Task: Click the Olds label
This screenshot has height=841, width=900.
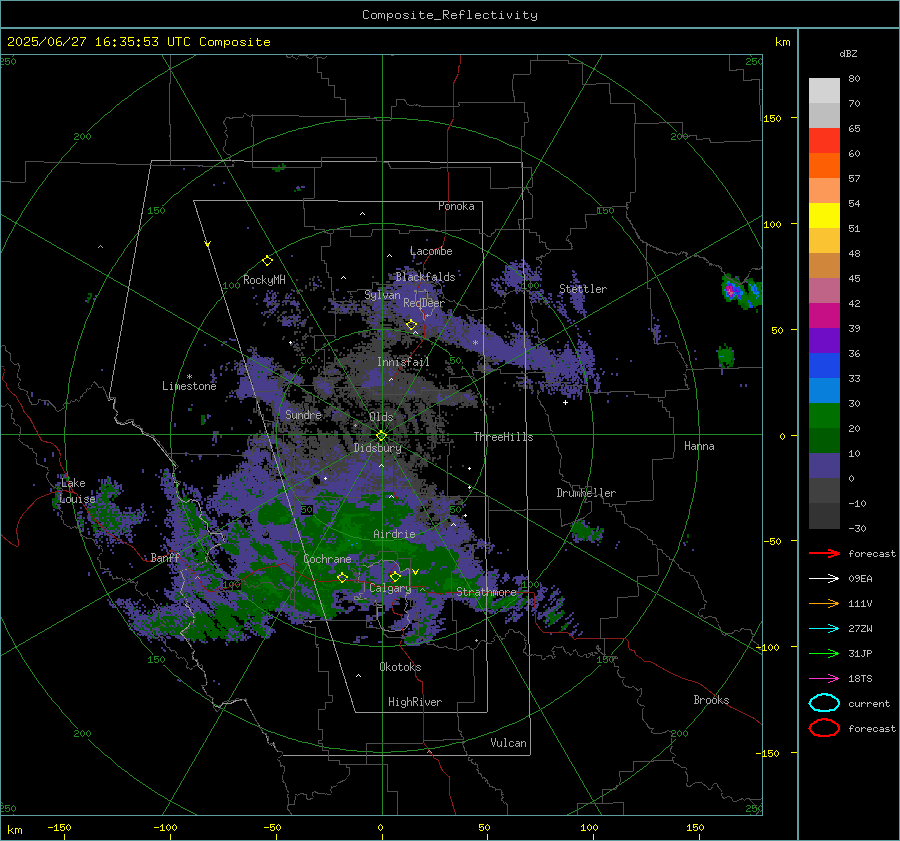Action: click(381, 417)
